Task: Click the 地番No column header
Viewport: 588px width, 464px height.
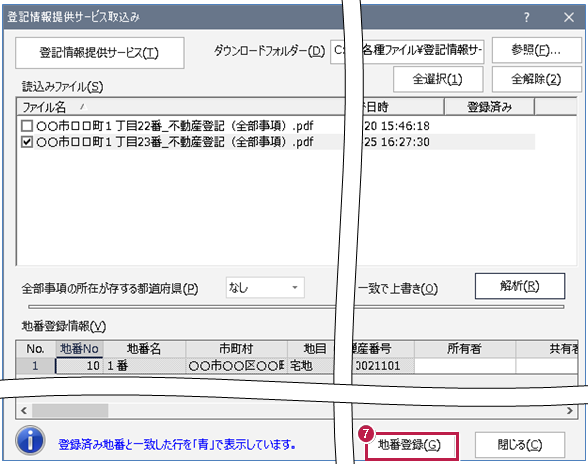Action: point(80,349)
